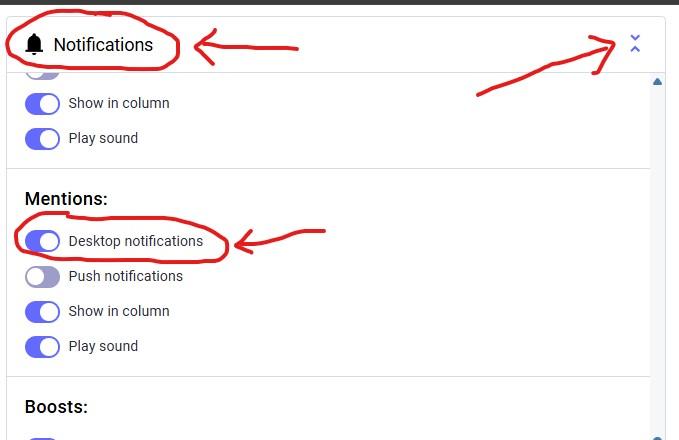
Task: Click the bell icon beside Notifications
Action: (35, 45)
